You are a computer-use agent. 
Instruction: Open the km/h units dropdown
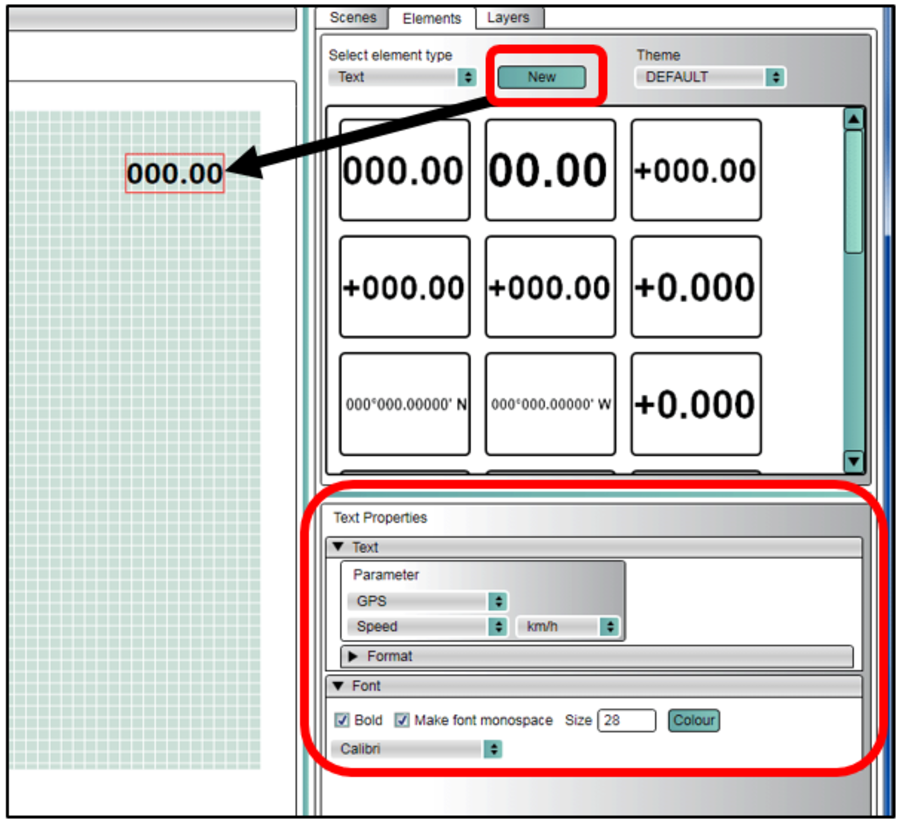(568, 627)
